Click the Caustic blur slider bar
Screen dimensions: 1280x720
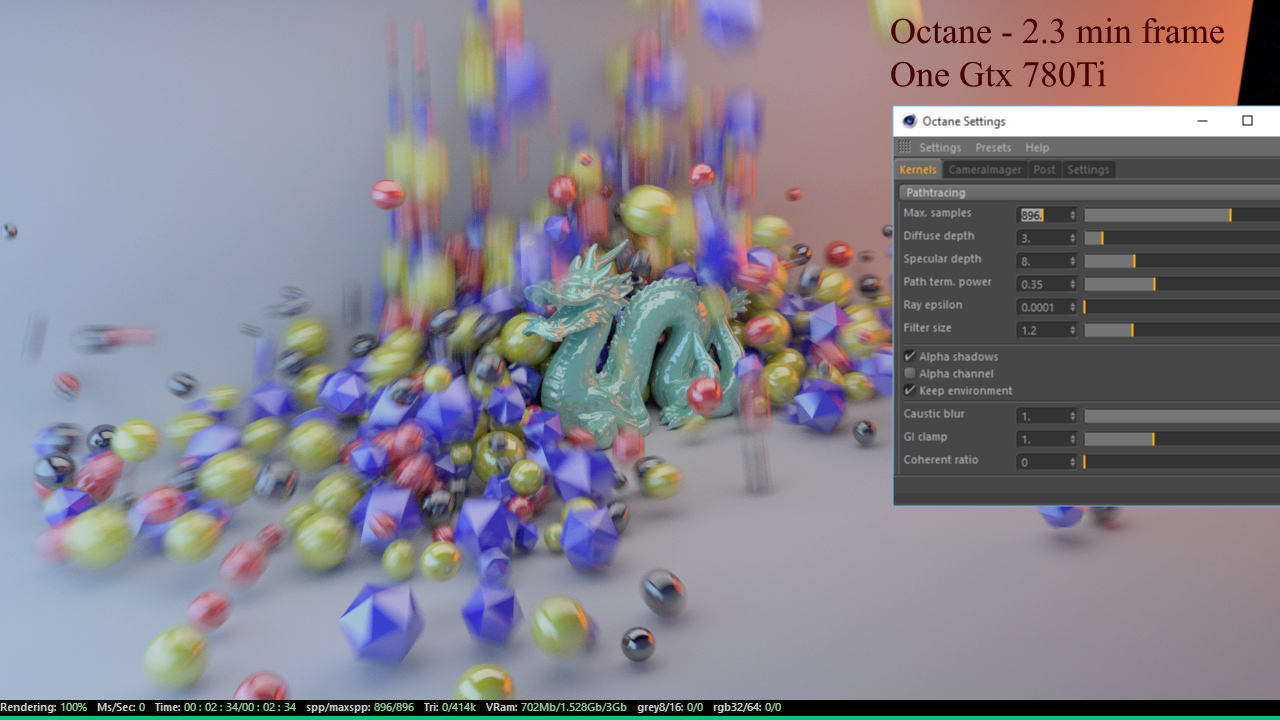coord(1182,416)
